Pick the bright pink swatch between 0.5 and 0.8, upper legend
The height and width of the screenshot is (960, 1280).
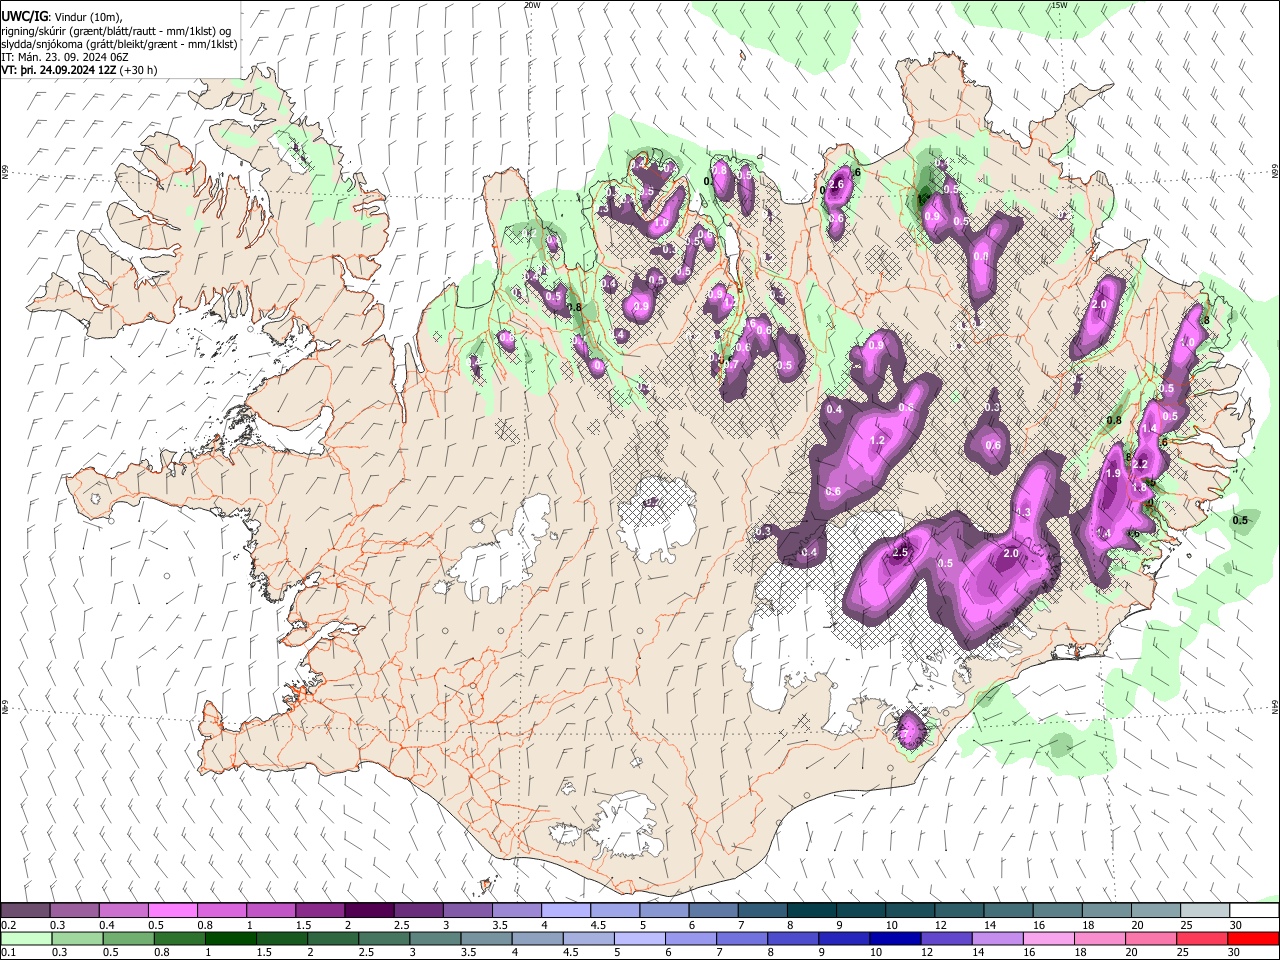[x=173, y=911]
